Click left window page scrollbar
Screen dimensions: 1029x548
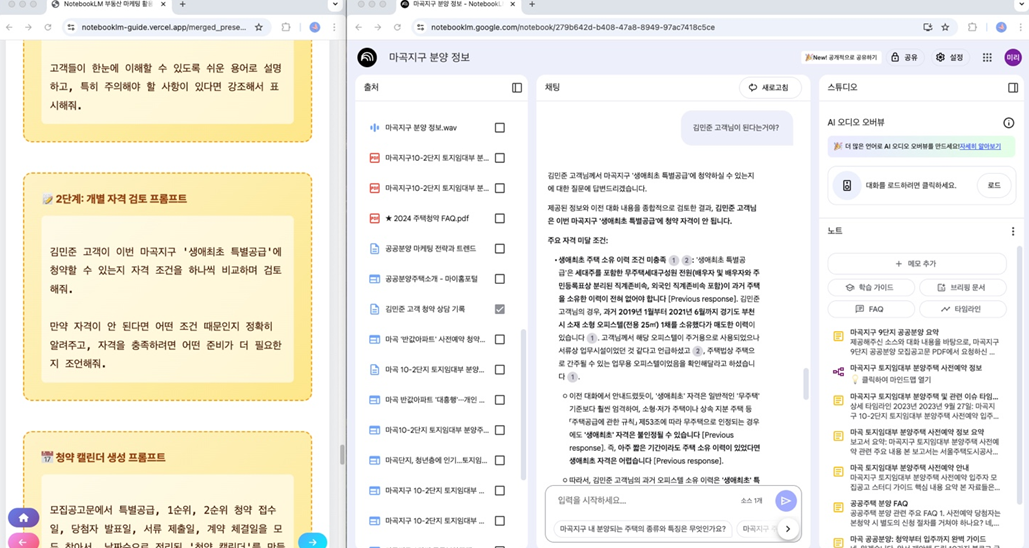pyautogui.click(x=341, y=454)
